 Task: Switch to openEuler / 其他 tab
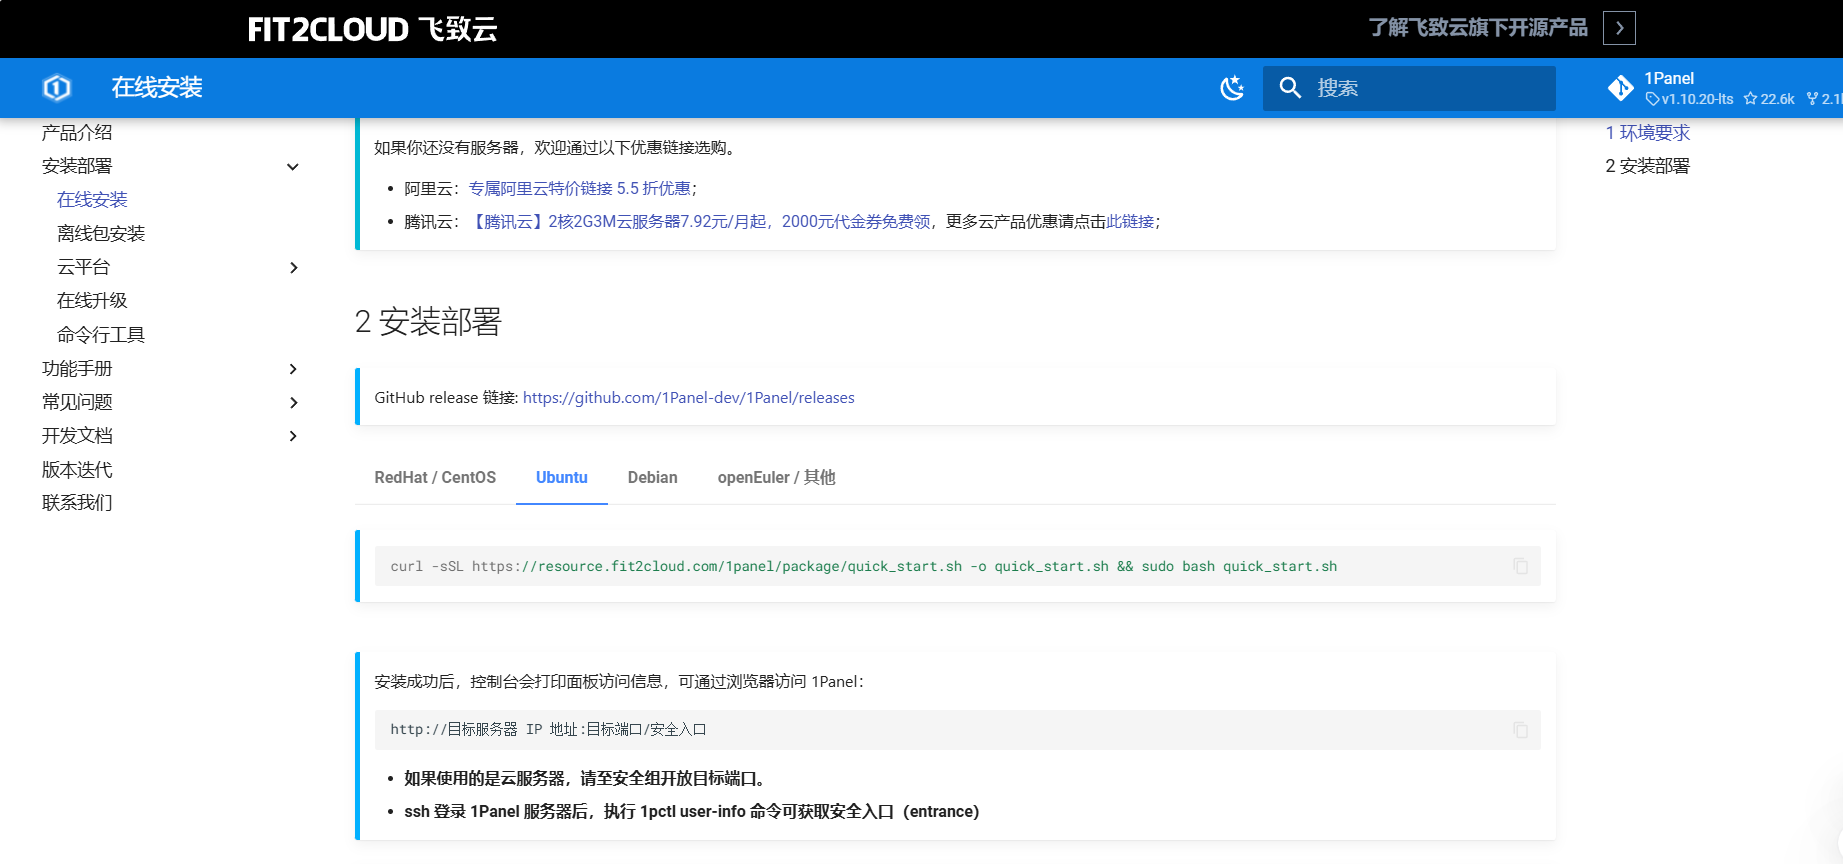pos(777,478)
